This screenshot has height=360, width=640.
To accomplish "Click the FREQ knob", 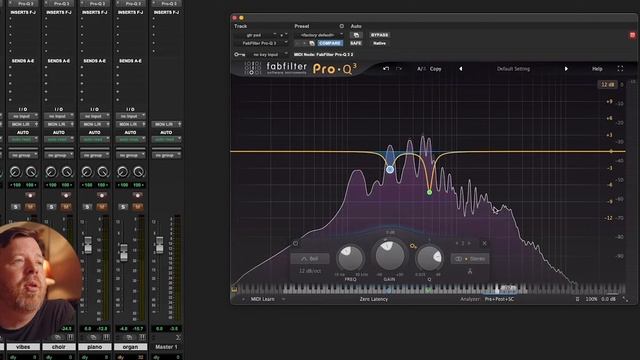I will point(350,258).
